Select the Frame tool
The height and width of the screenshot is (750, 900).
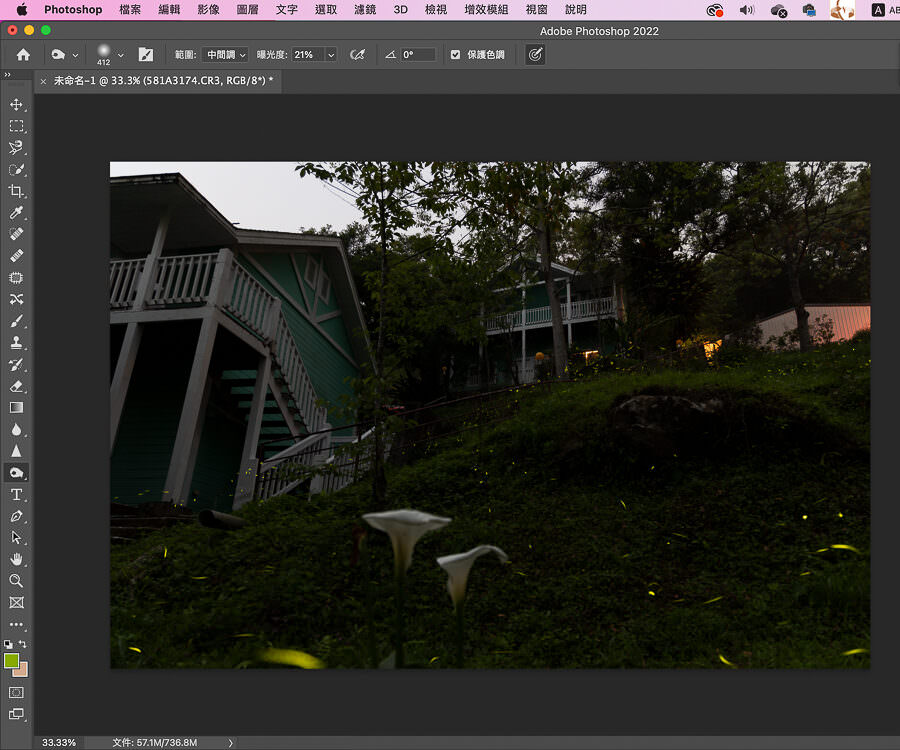[16, 603]
